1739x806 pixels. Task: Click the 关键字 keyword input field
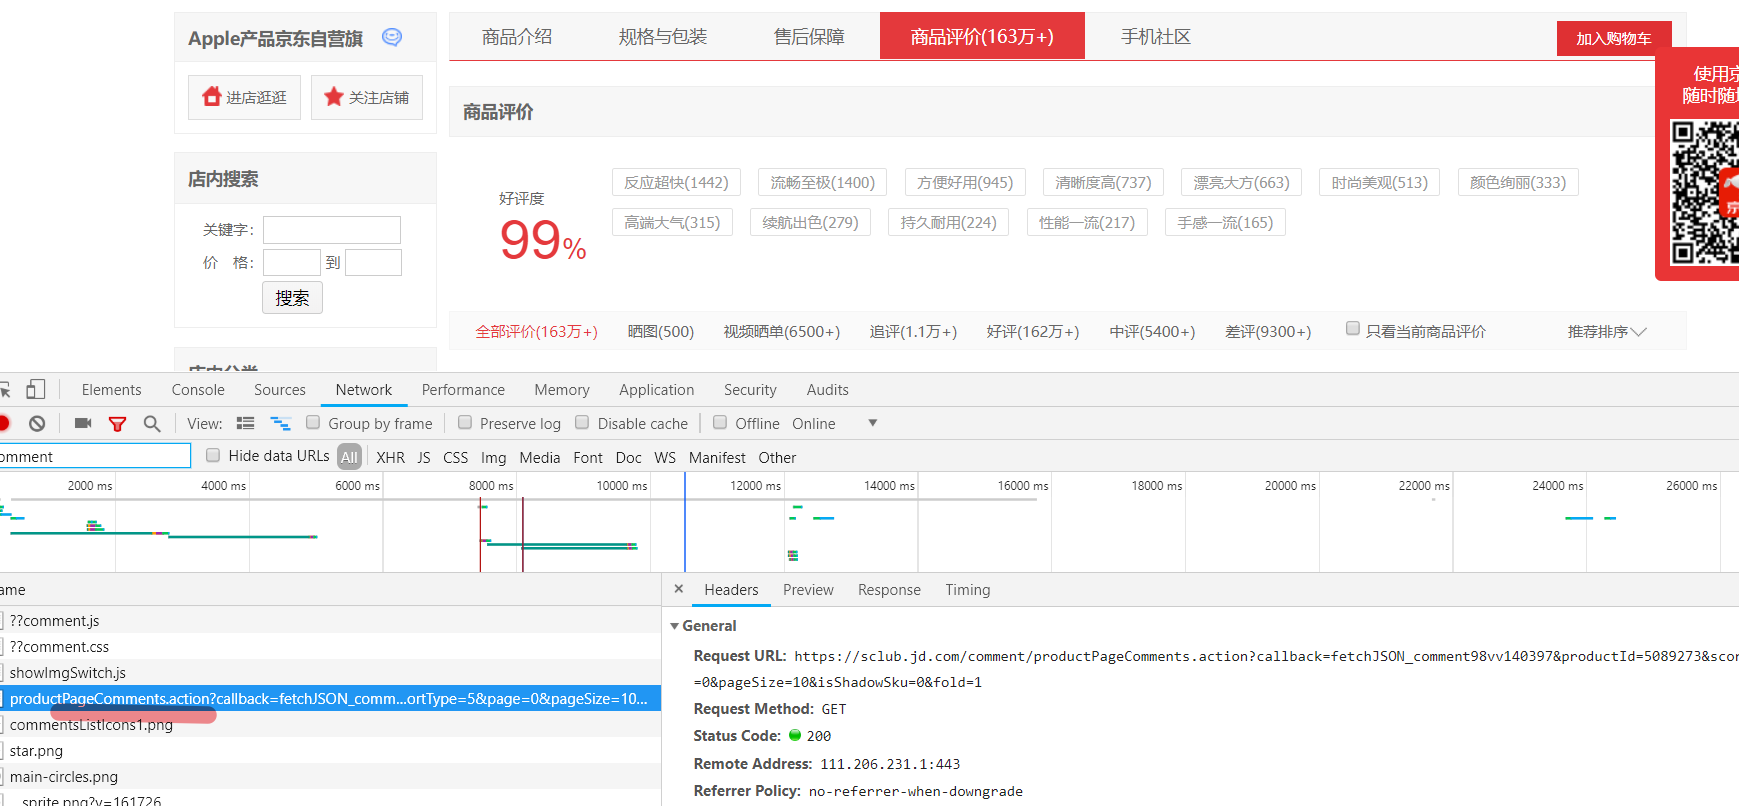coord(332,230)
